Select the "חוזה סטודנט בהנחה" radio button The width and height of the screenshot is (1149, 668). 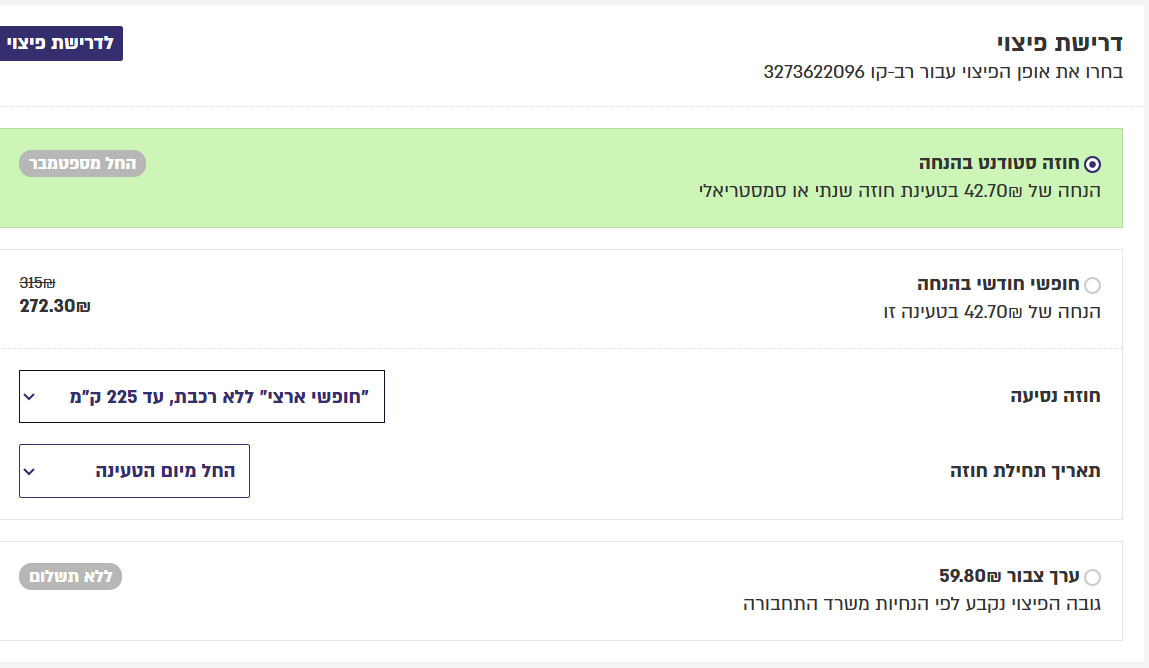pos(1093,164)
